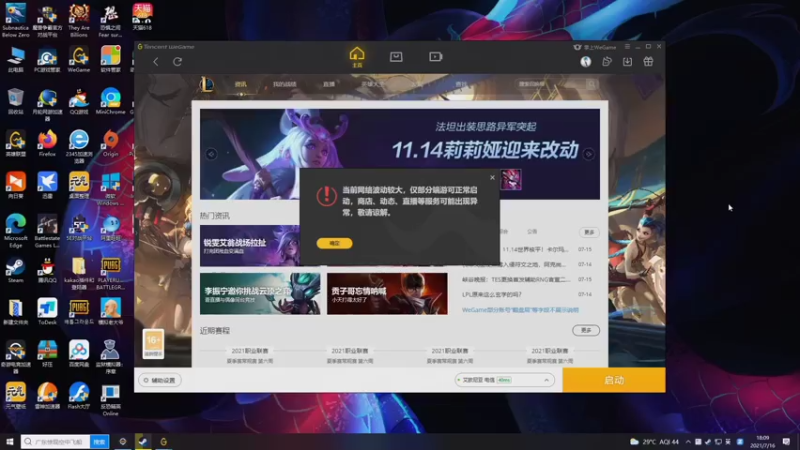Open the 腾讯QQ penguin desktop shortcut
Viewport: 800px width, 450px height.
[47, 270]
